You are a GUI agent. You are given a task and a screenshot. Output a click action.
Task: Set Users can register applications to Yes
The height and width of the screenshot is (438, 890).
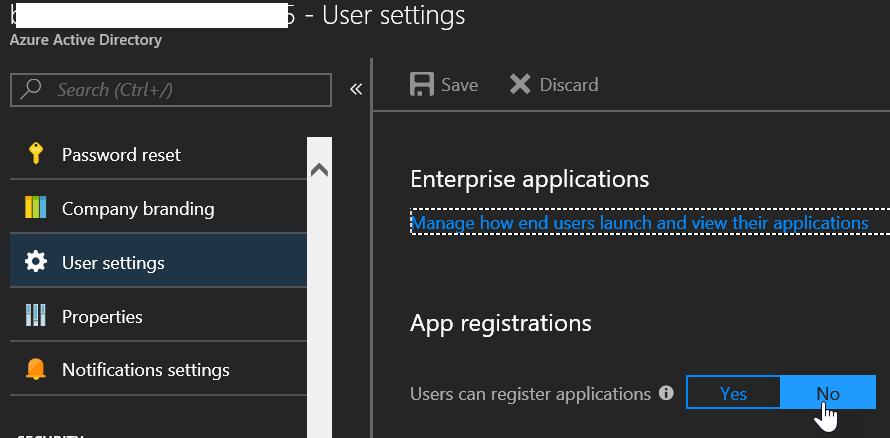pos(733,393)
